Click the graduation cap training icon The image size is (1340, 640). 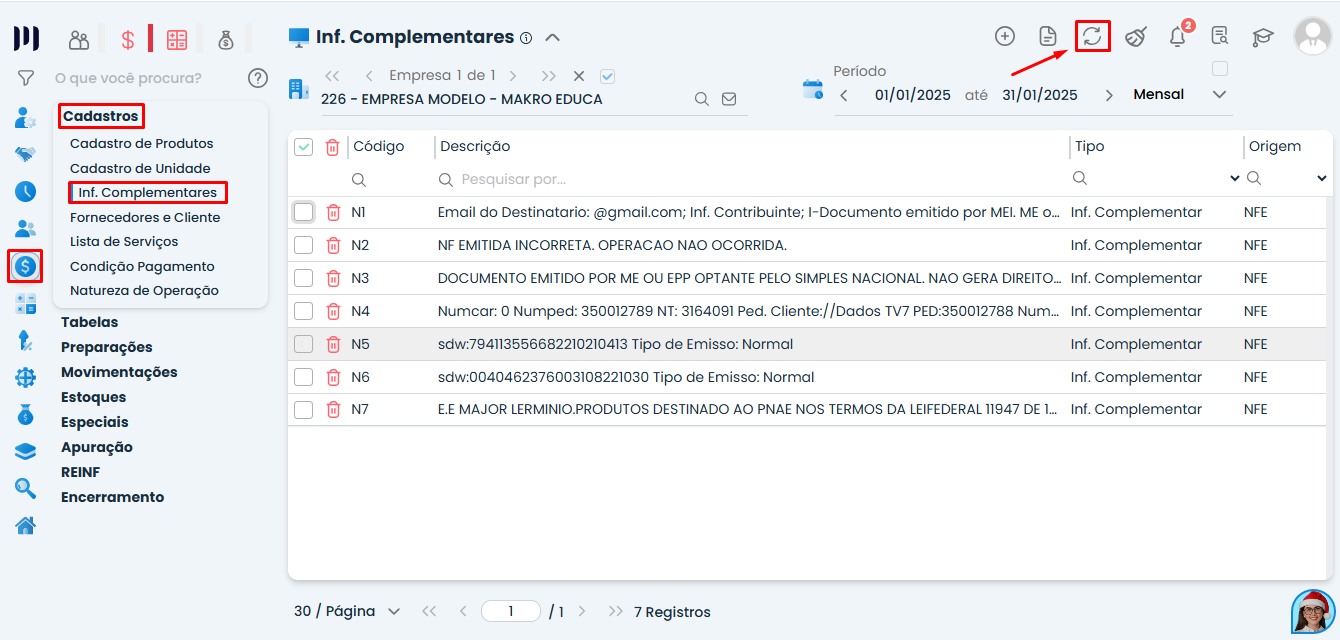click(x=1262, y=36)
